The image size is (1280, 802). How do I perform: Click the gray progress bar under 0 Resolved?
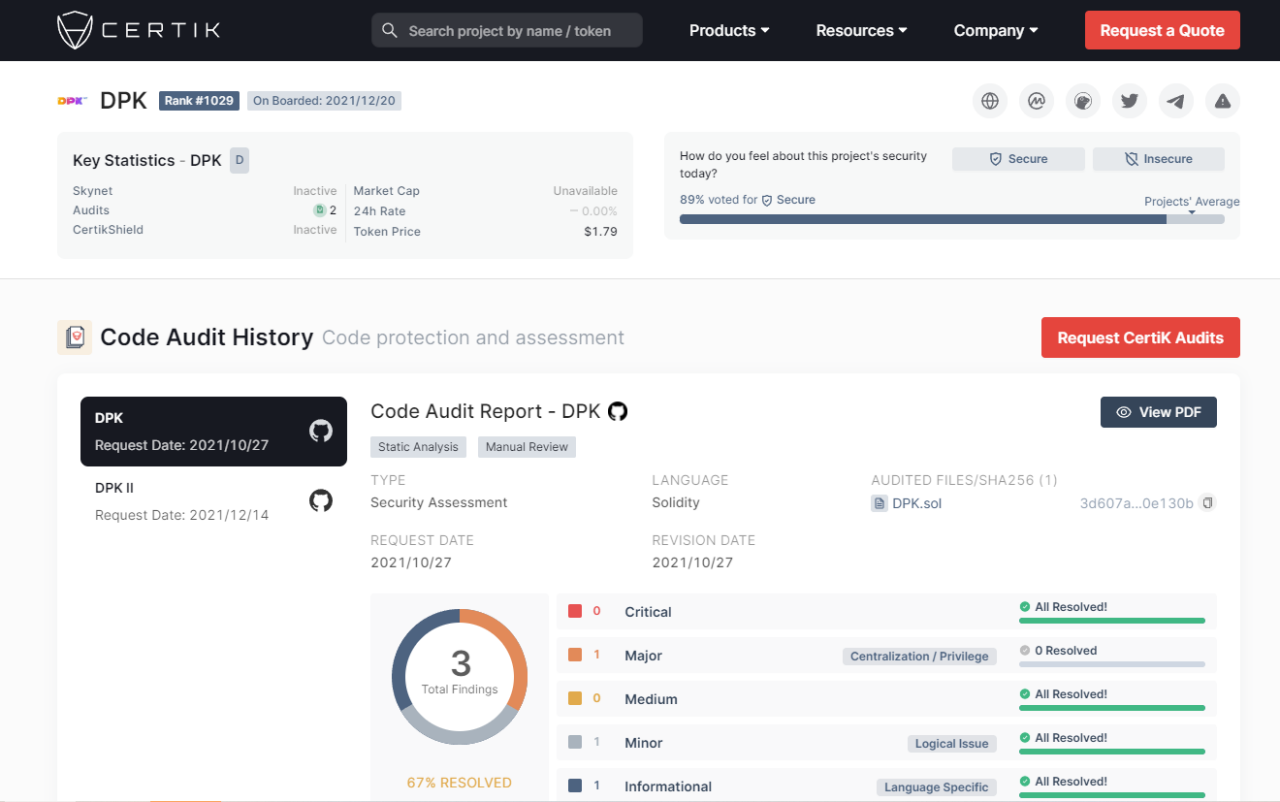pyautogui.click(x=1112, y=665)
